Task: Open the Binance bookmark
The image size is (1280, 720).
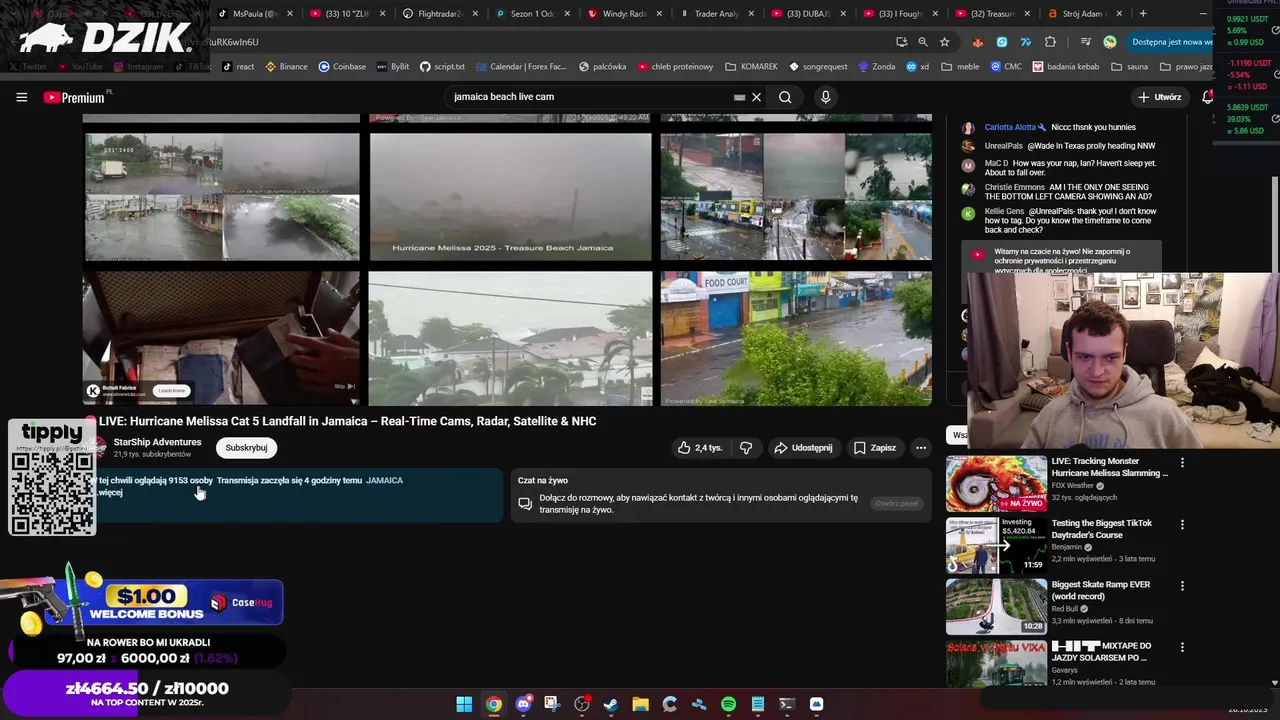Action: [x=286, y=67]
